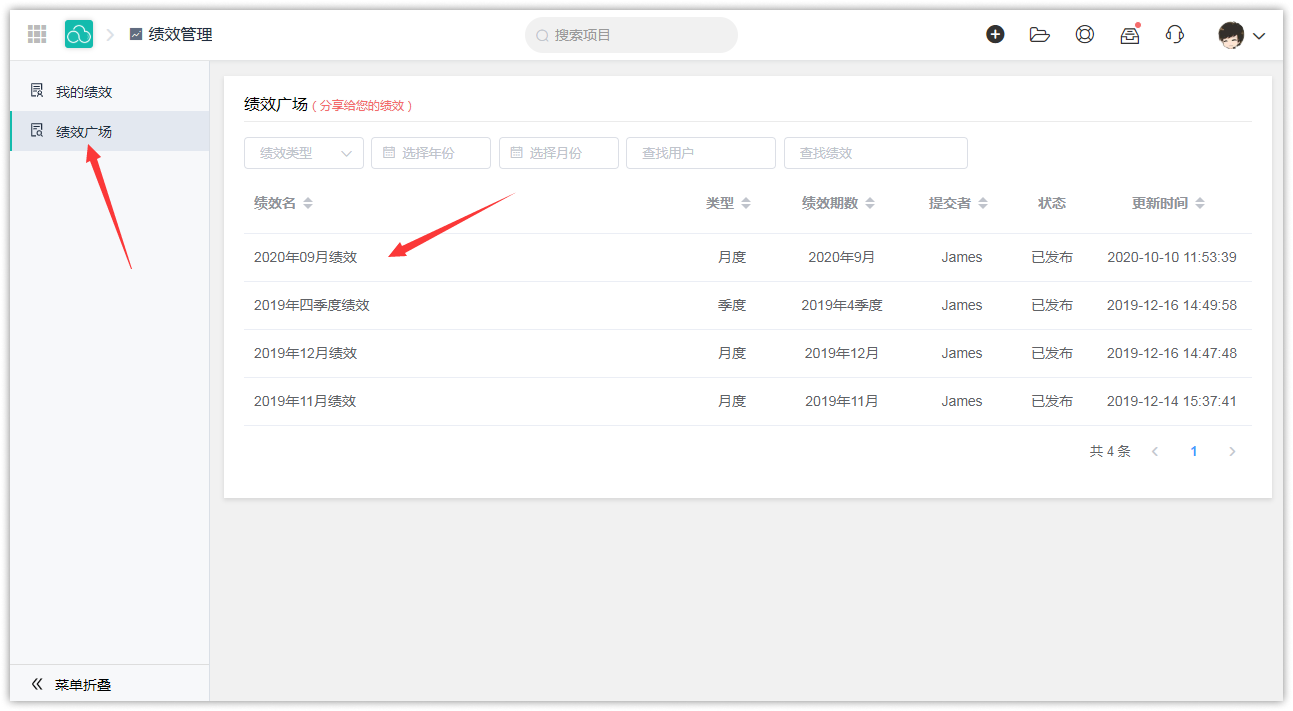Viewport: 1293px width, 711px height.
Task: Click the 搜索项目 search box
Action: [631, 35]
